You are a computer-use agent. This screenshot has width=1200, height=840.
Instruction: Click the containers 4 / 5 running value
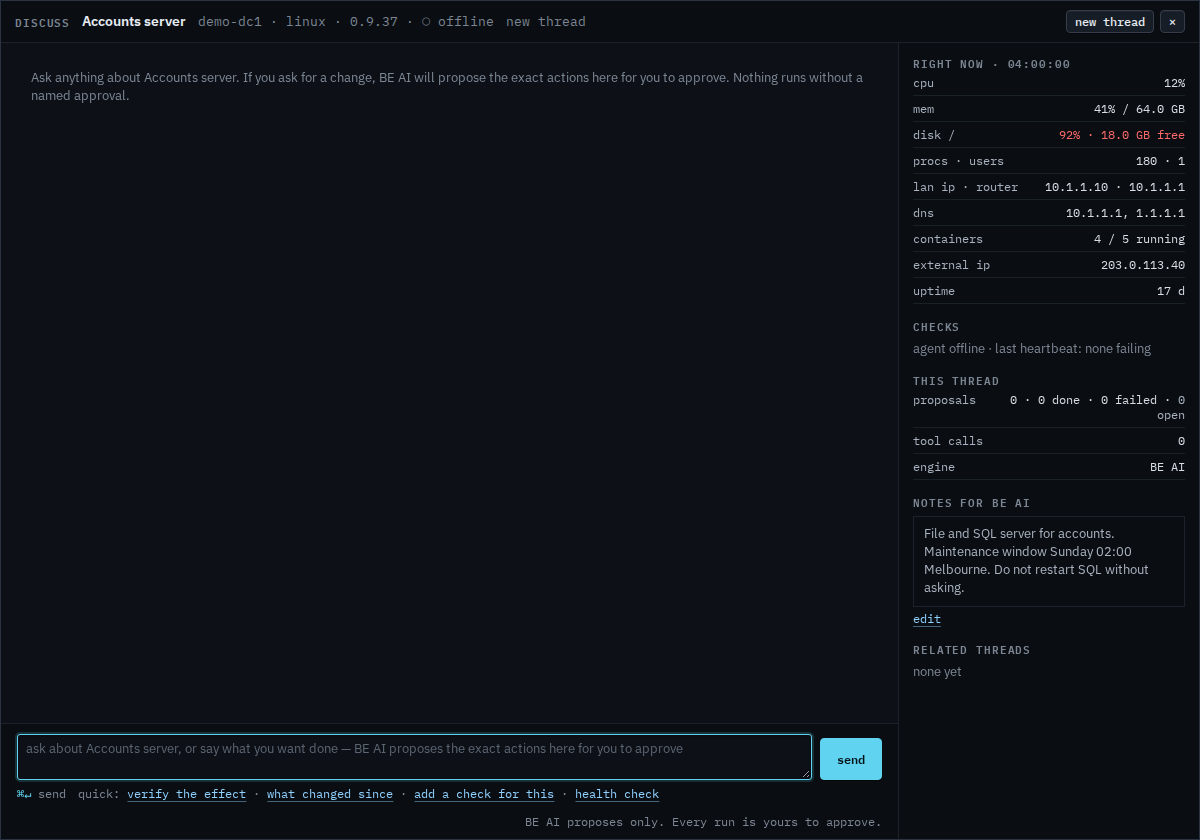(x=1139, y=239)
